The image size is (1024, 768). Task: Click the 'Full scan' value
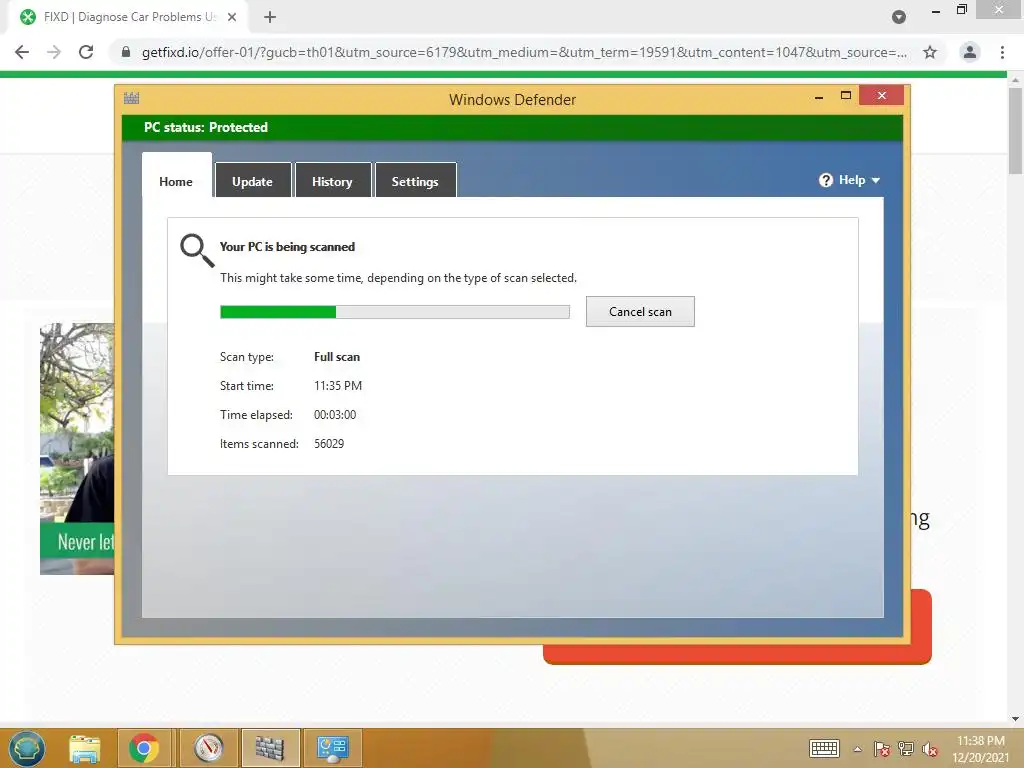337,357
